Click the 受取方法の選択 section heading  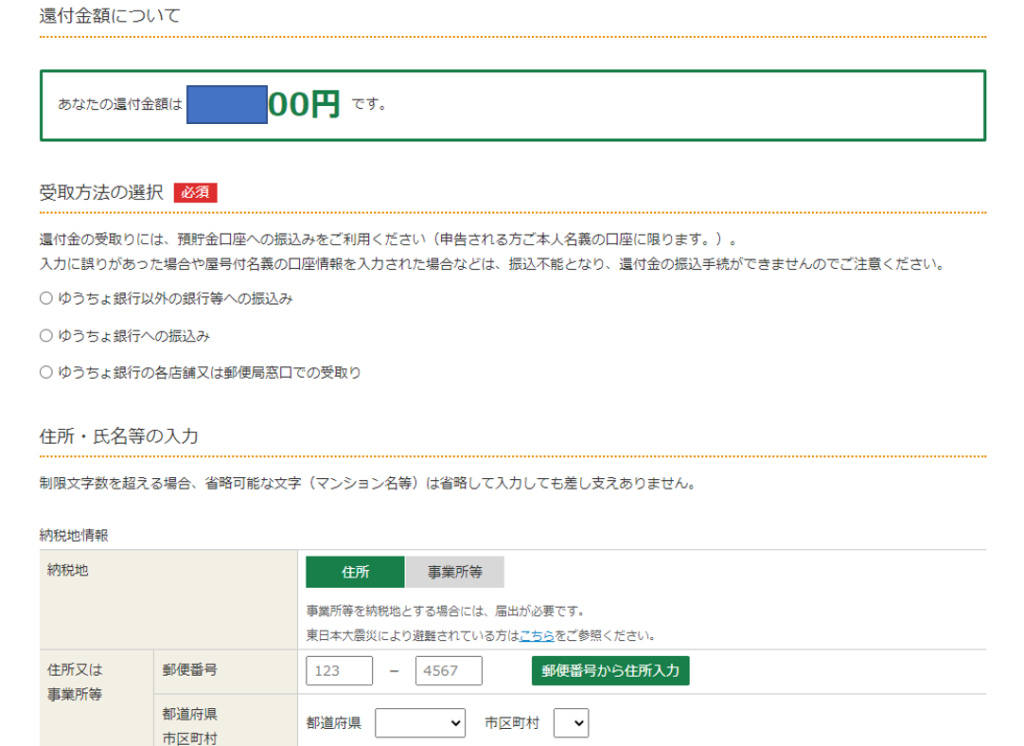tap(101, 193)
